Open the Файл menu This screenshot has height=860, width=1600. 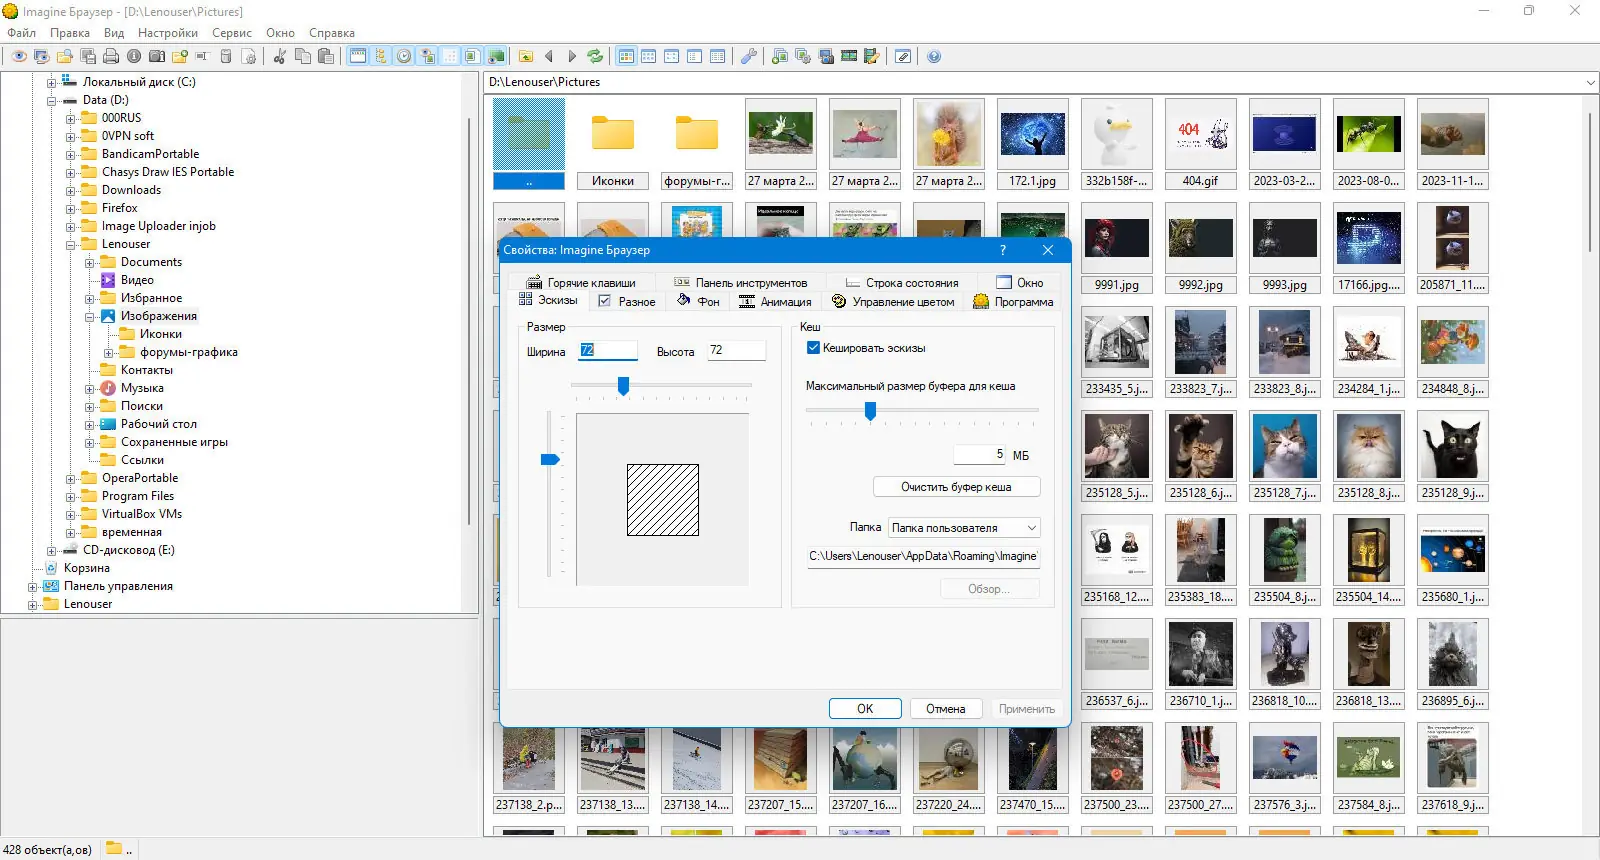[21, 33]
